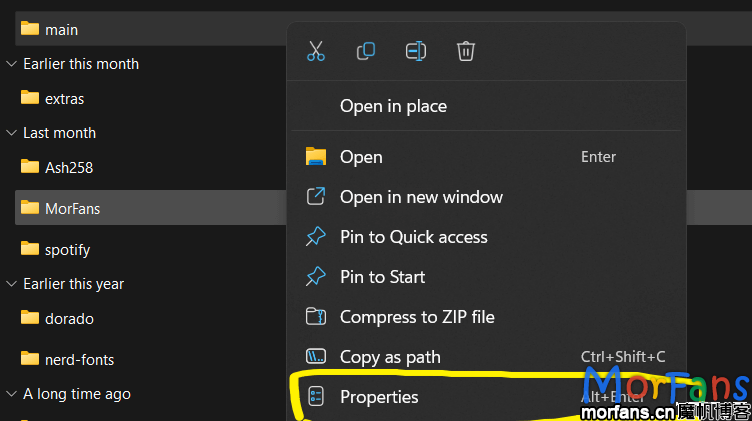The image size is (752, 421).
Task: Select the Open menu entry
Action: (x=361, y=157)
